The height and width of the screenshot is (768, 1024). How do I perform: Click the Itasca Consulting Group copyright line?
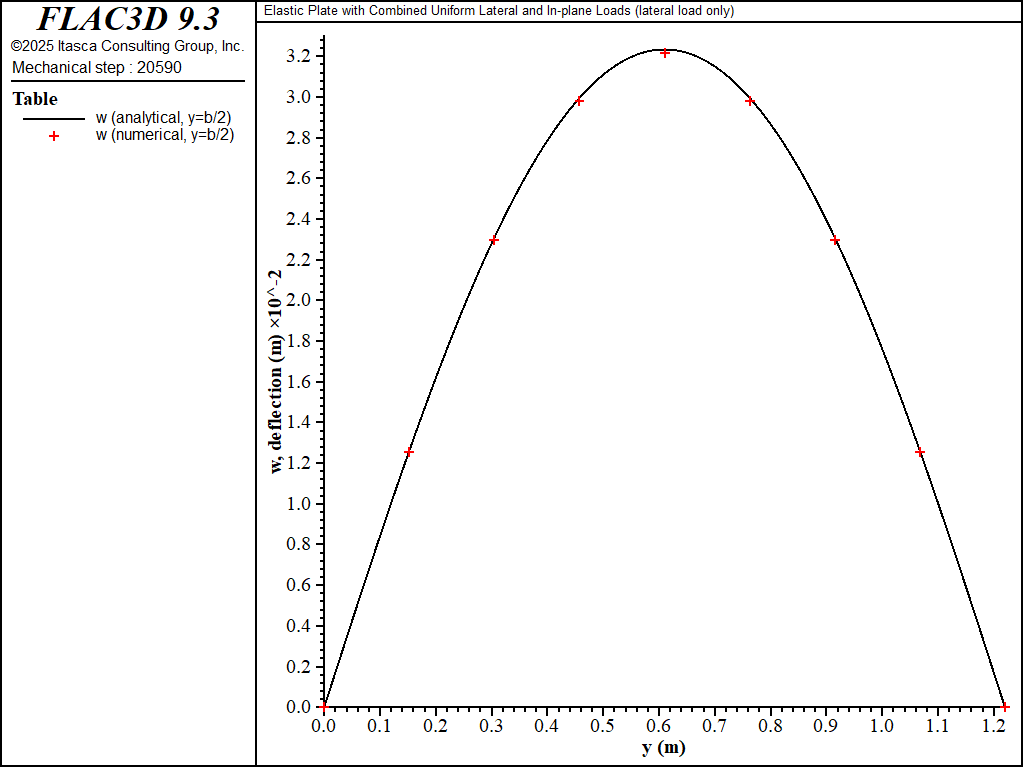click(x=127, y=46)
